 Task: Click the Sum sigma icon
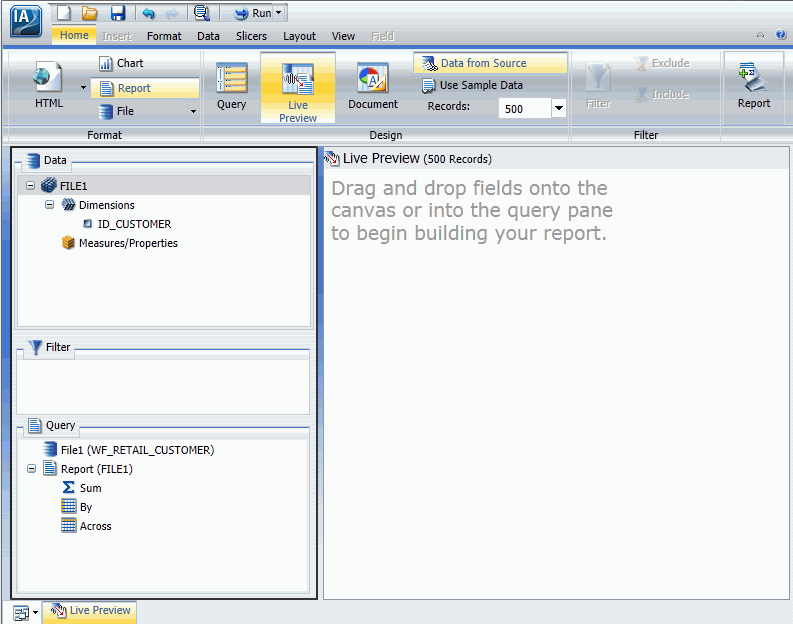(68, 487)
